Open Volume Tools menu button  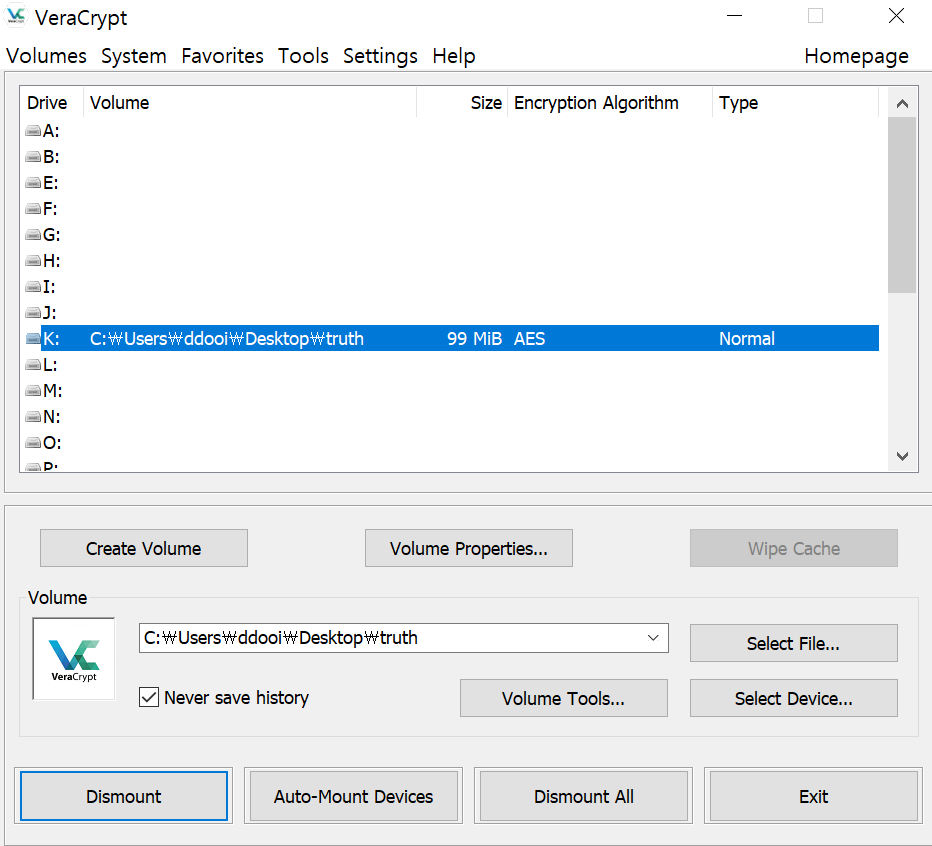tap(563, 698)
